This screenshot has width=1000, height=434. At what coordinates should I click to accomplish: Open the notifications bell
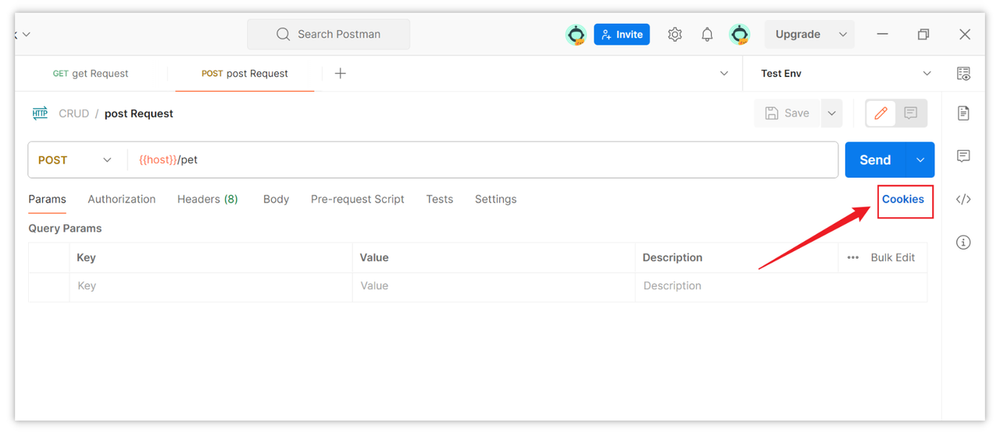[x=707, y=34]
